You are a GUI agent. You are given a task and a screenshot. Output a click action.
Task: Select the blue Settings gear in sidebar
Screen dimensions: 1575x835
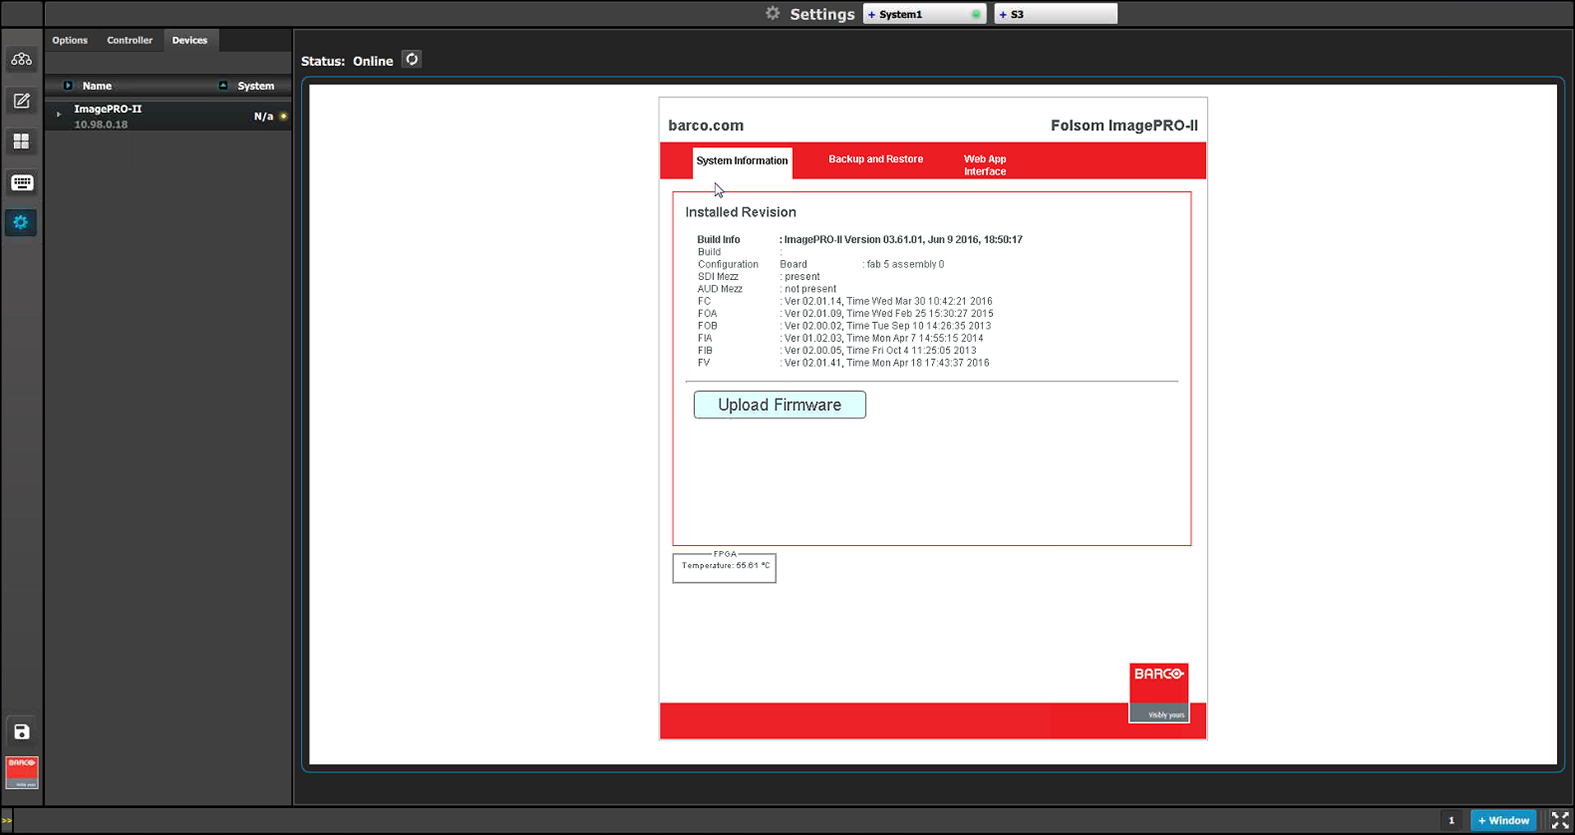click(x=21, y=222)
